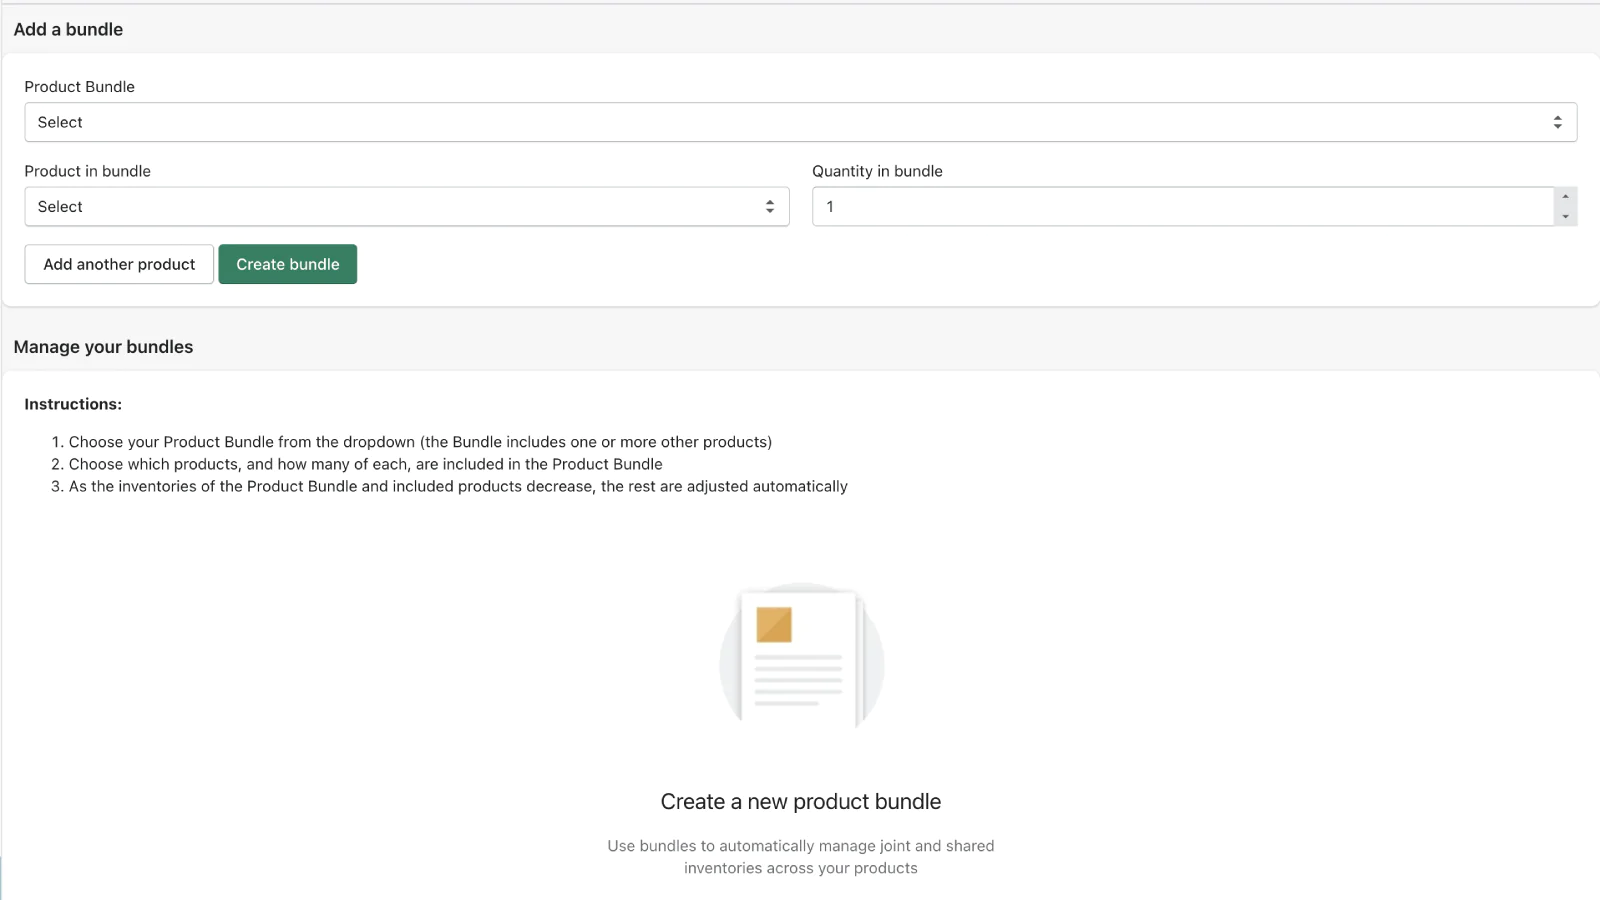The height and width of the screenshot is (900, 1600).
Task: Click instruction two about choosing which products
Action: tap(365, 464)
